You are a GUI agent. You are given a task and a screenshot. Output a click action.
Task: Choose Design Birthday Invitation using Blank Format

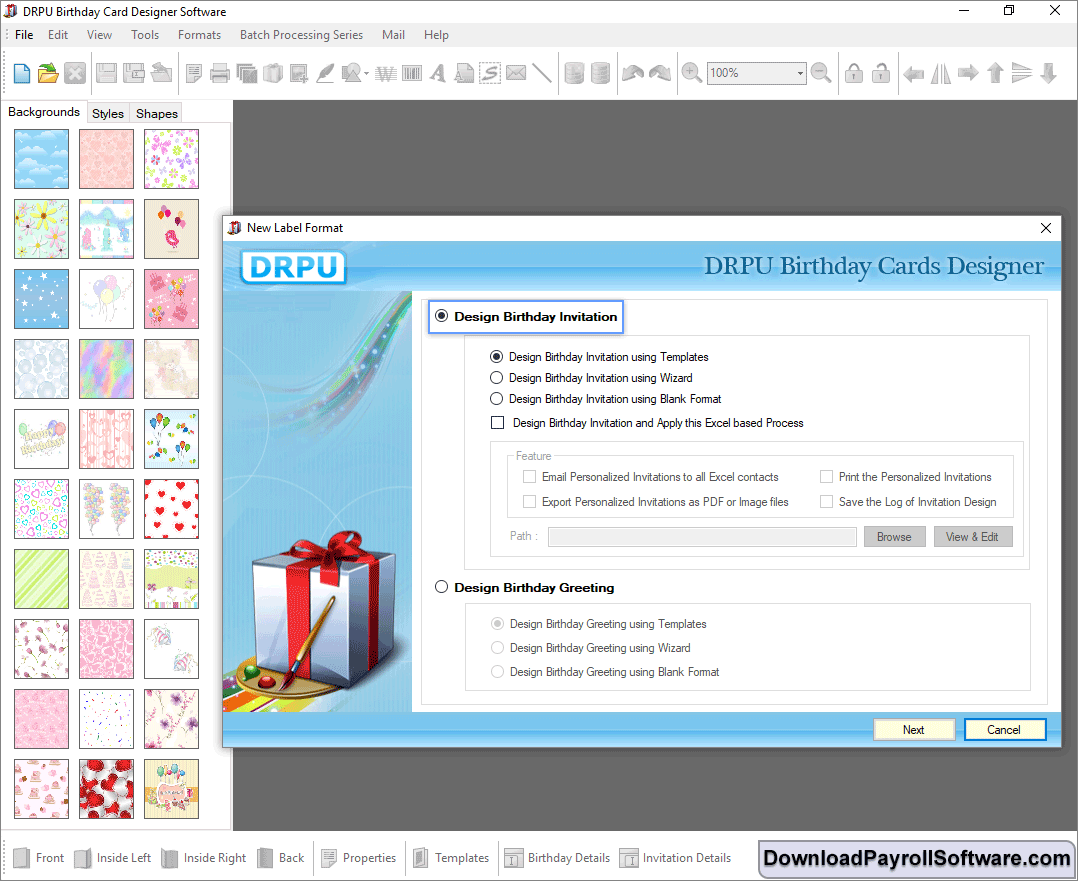click(x=496, y=399)
